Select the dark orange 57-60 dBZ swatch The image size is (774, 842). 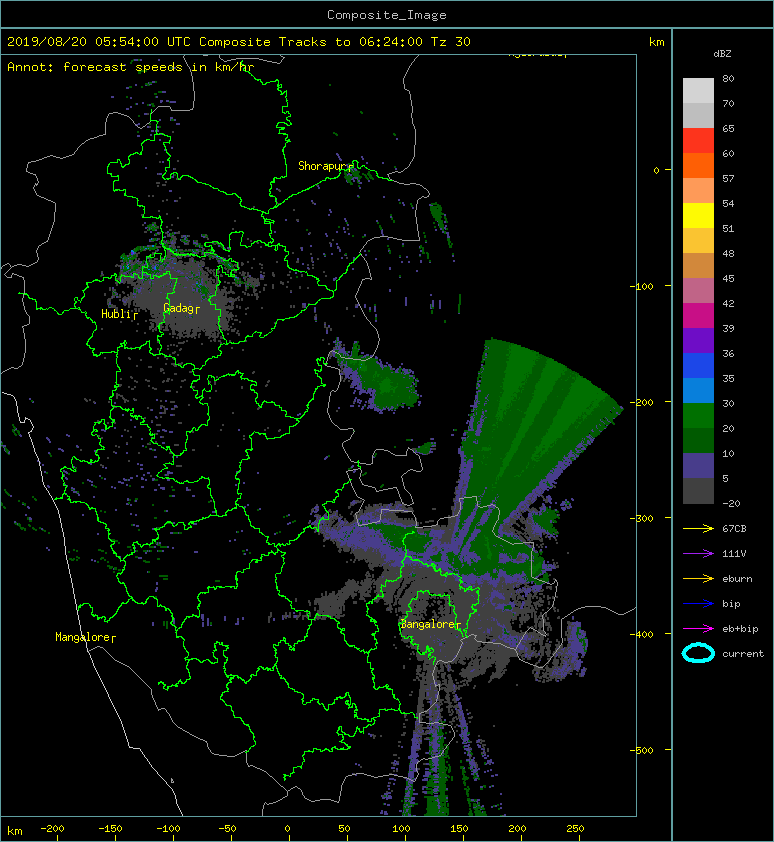[x=698, y=165]
